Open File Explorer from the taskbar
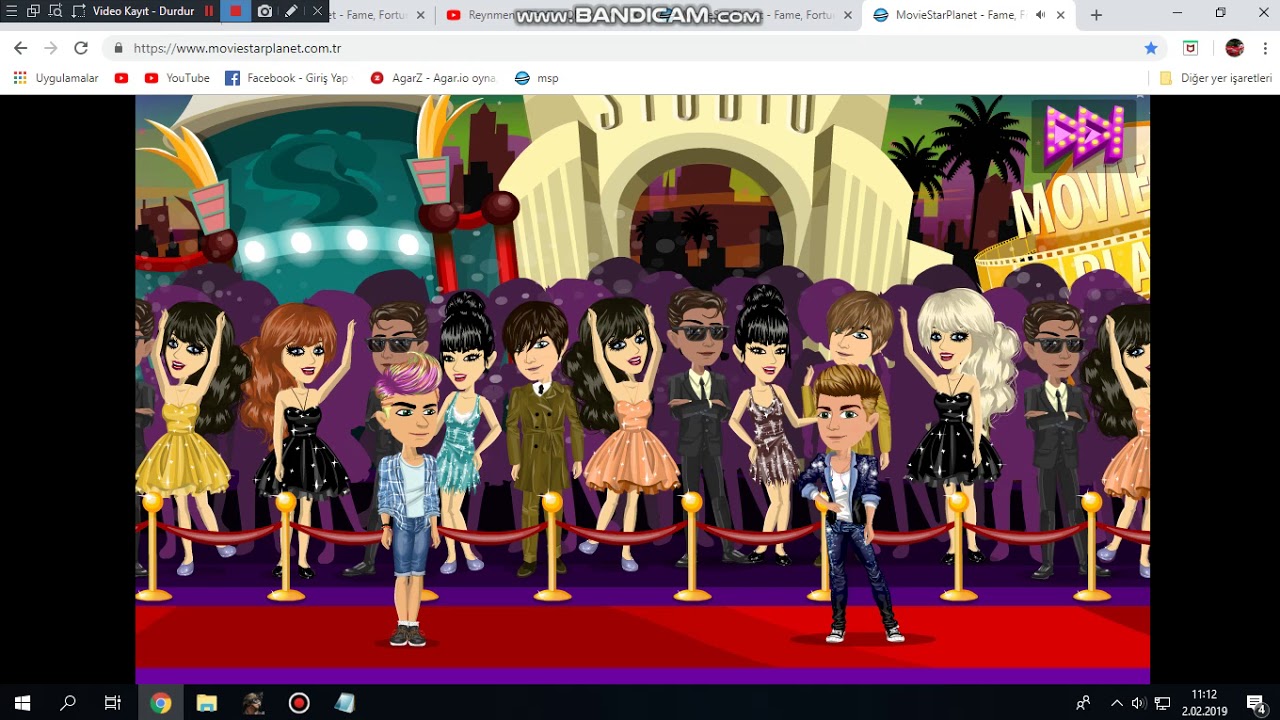 [207, 703]
